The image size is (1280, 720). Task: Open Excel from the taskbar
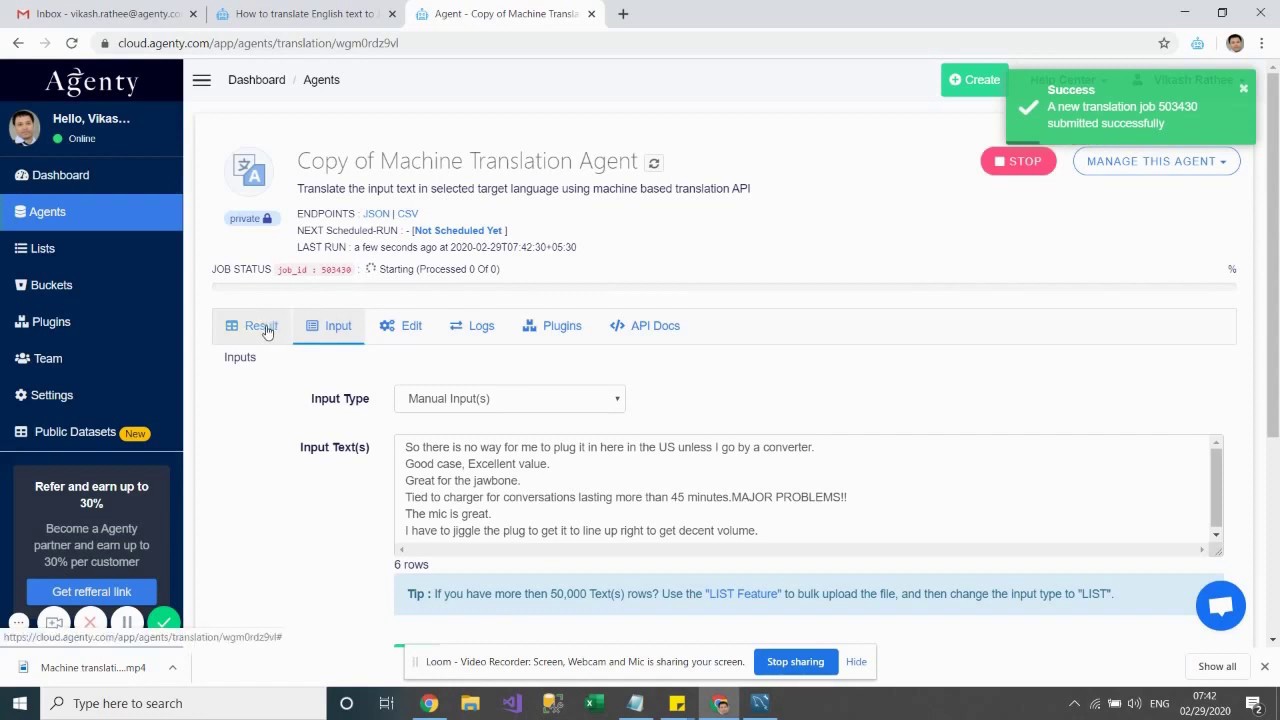(x=594, y=703)
